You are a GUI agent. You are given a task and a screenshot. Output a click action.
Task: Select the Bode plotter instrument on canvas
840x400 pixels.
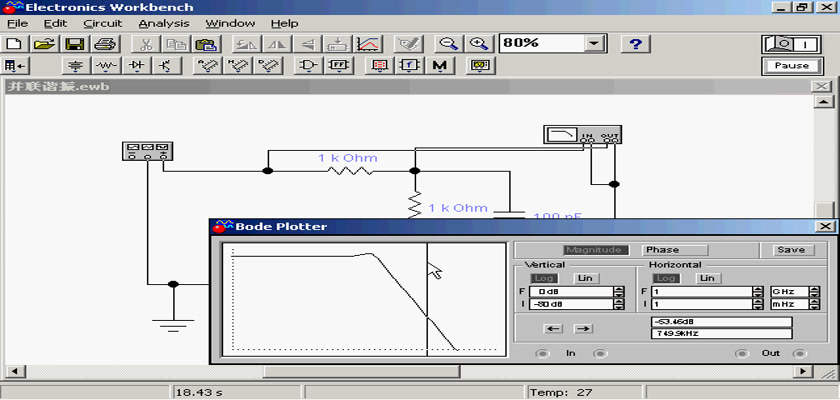point(582,134)
